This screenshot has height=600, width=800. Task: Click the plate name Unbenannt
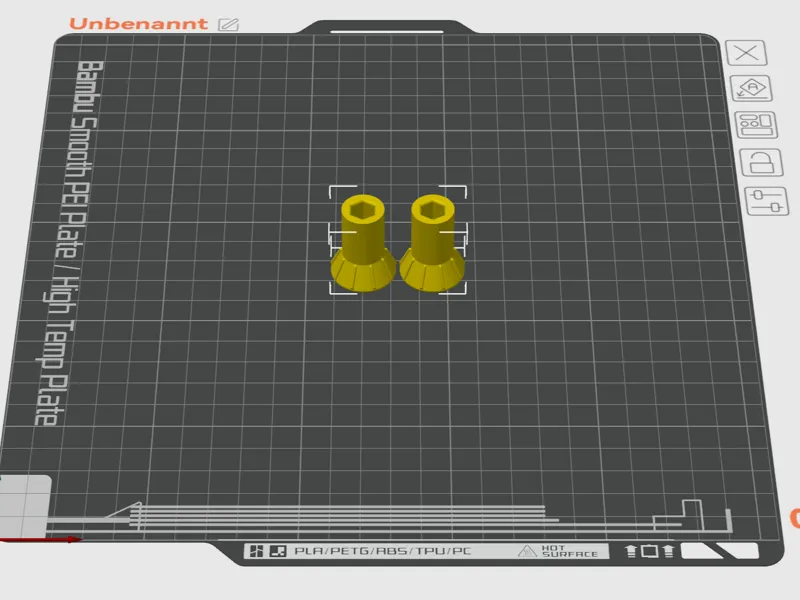point(138,24)
